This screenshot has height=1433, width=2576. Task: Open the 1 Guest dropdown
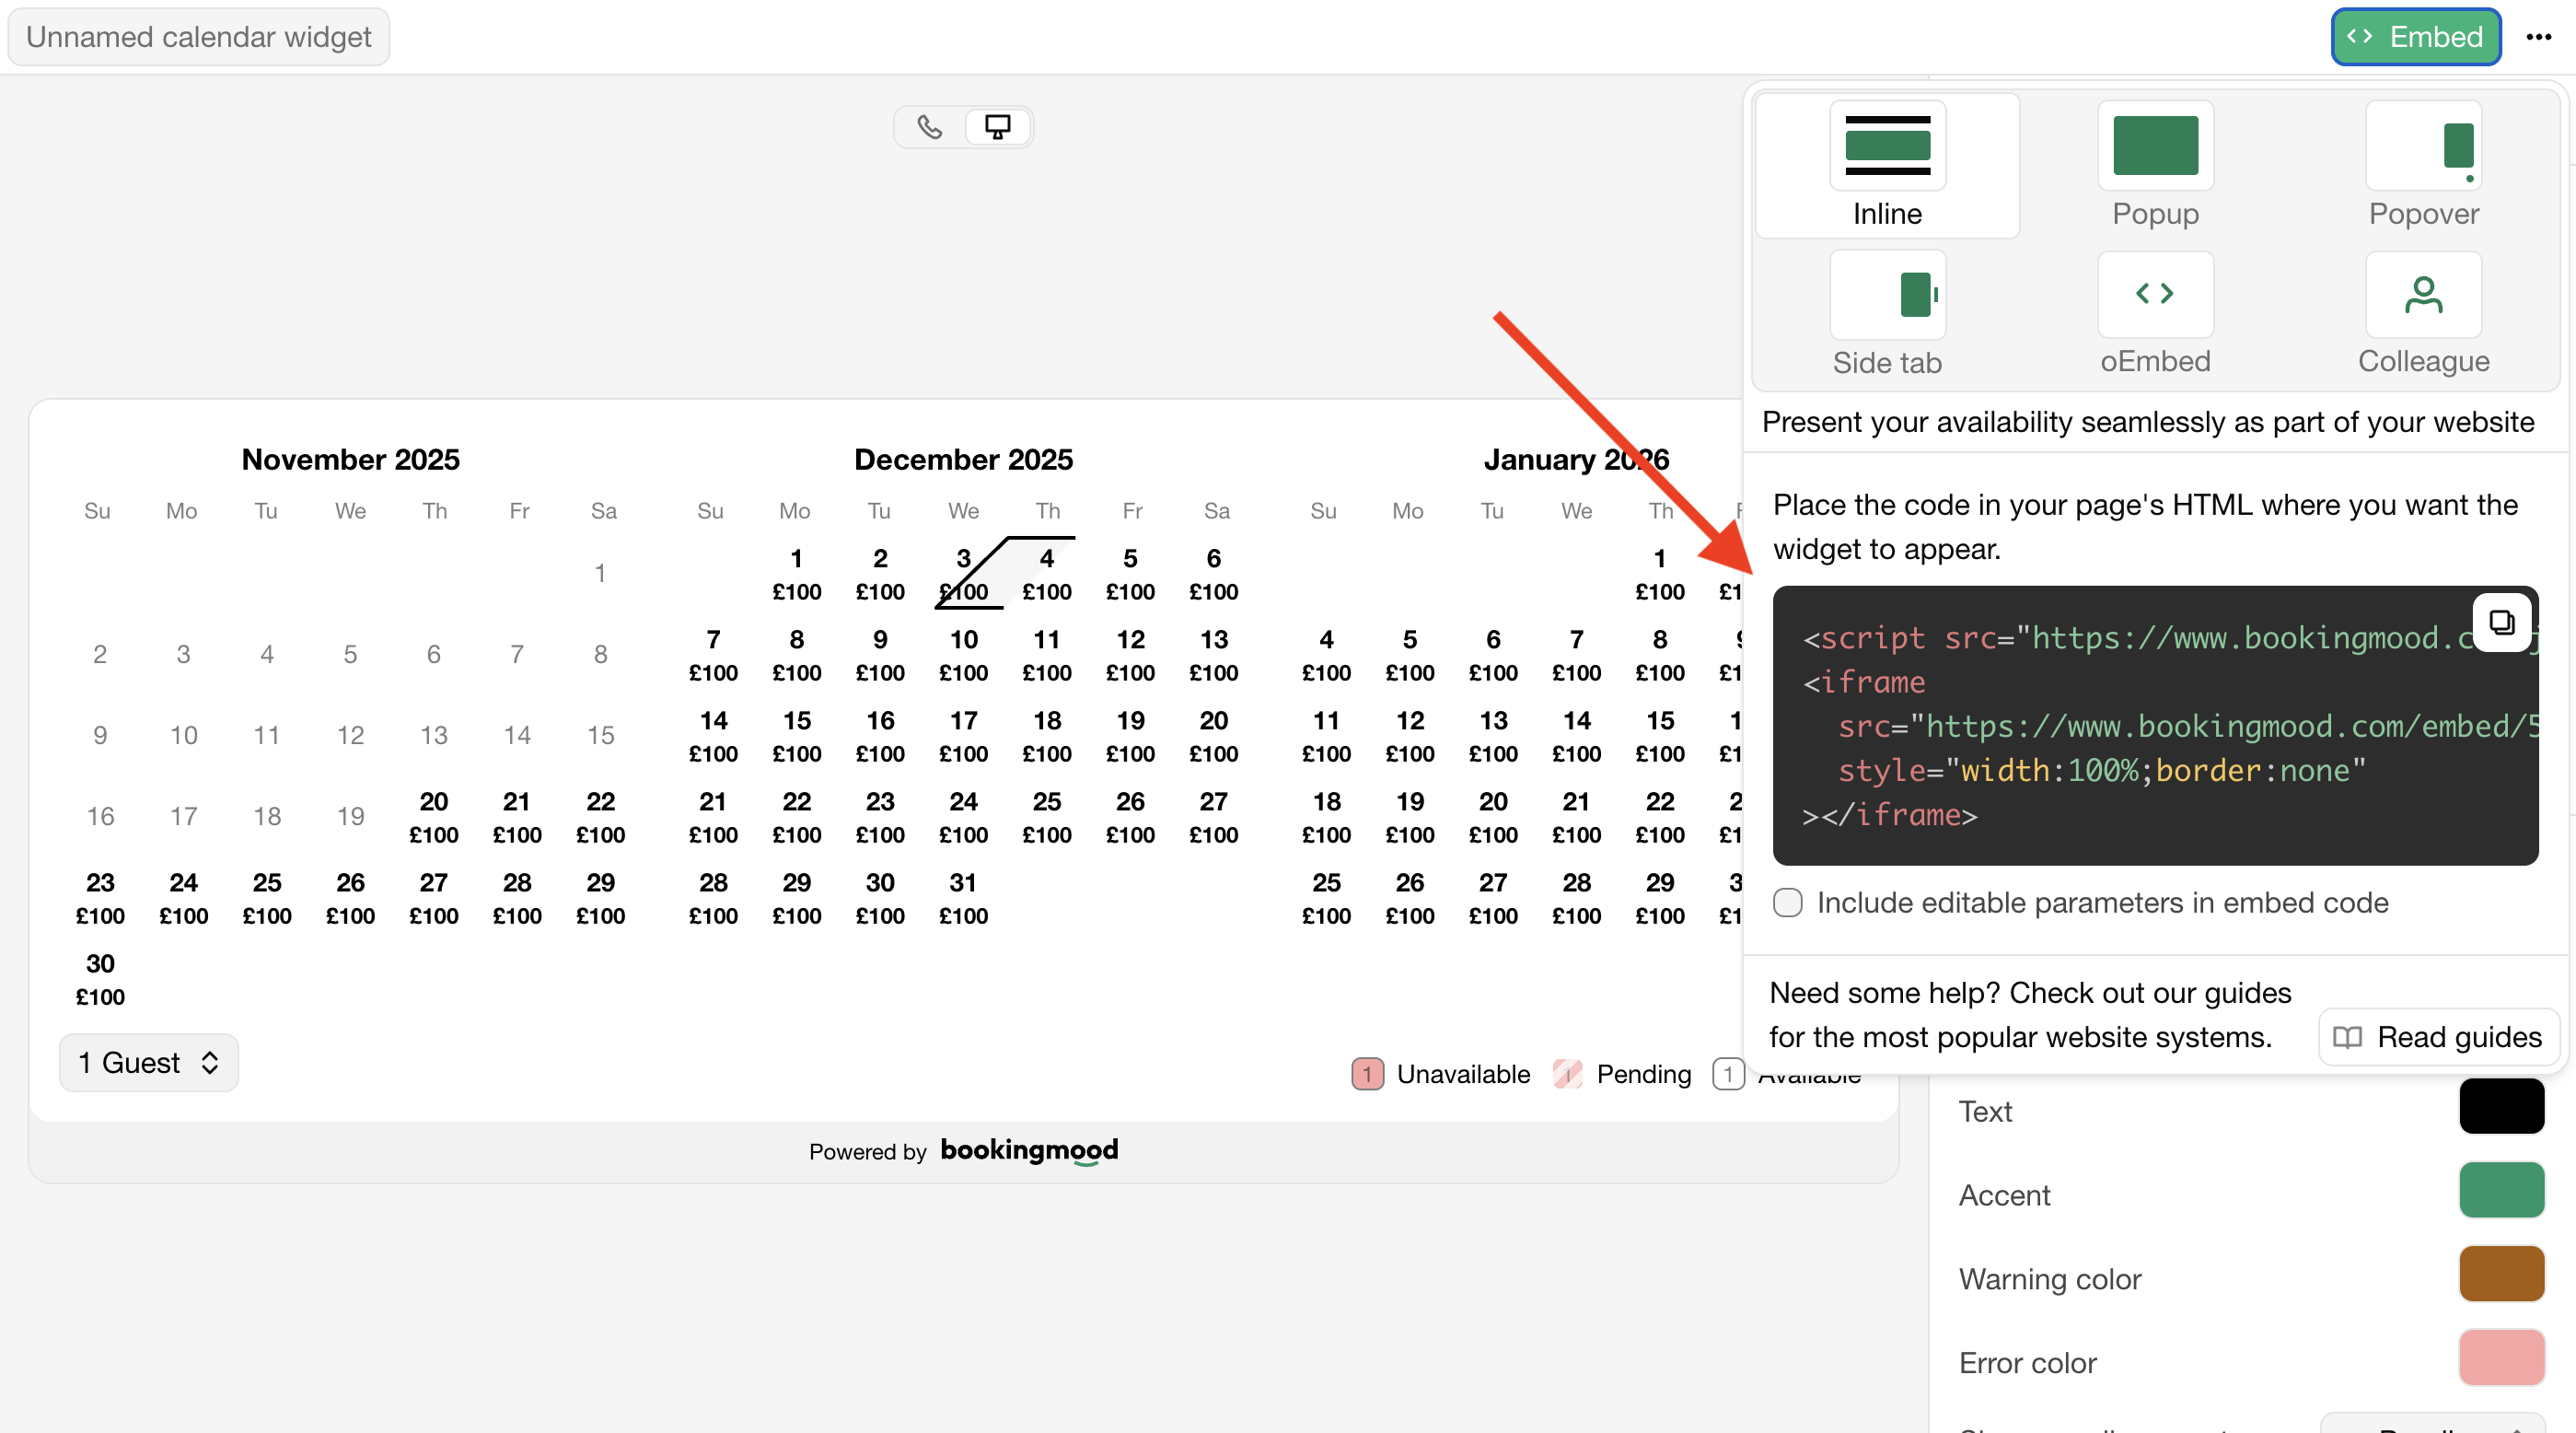pos(148,1062)
